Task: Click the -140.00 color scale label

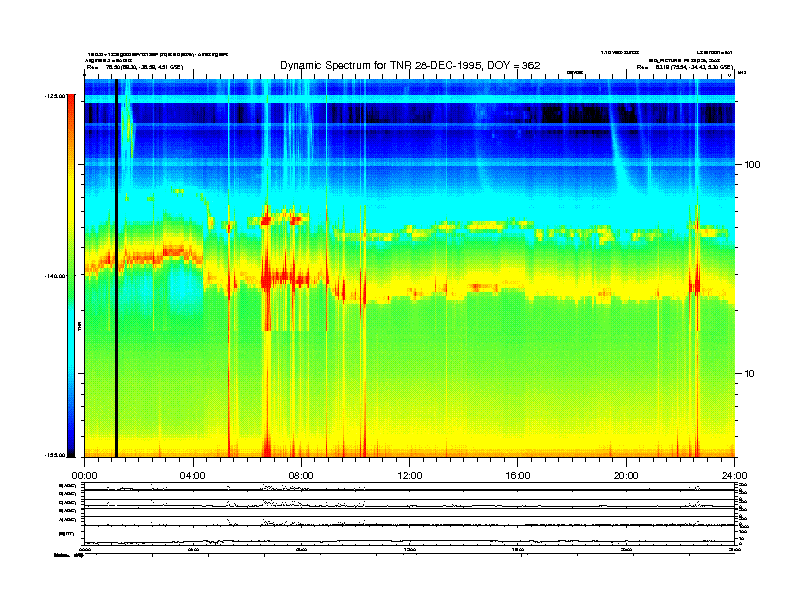Action: [54, 276]
